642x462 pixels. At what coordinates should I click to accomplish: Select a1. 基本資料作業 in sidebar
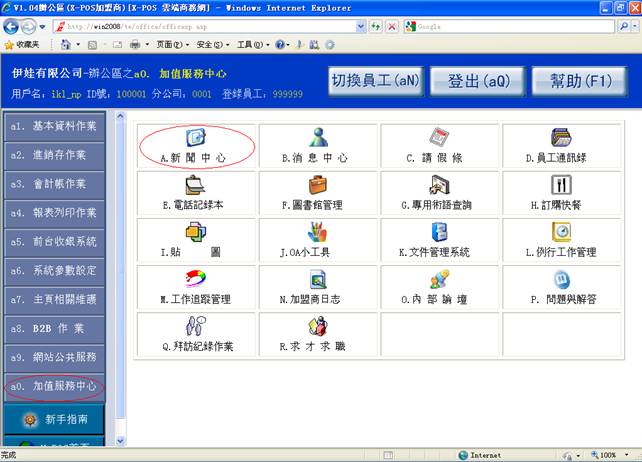click(x=54, y=127)
